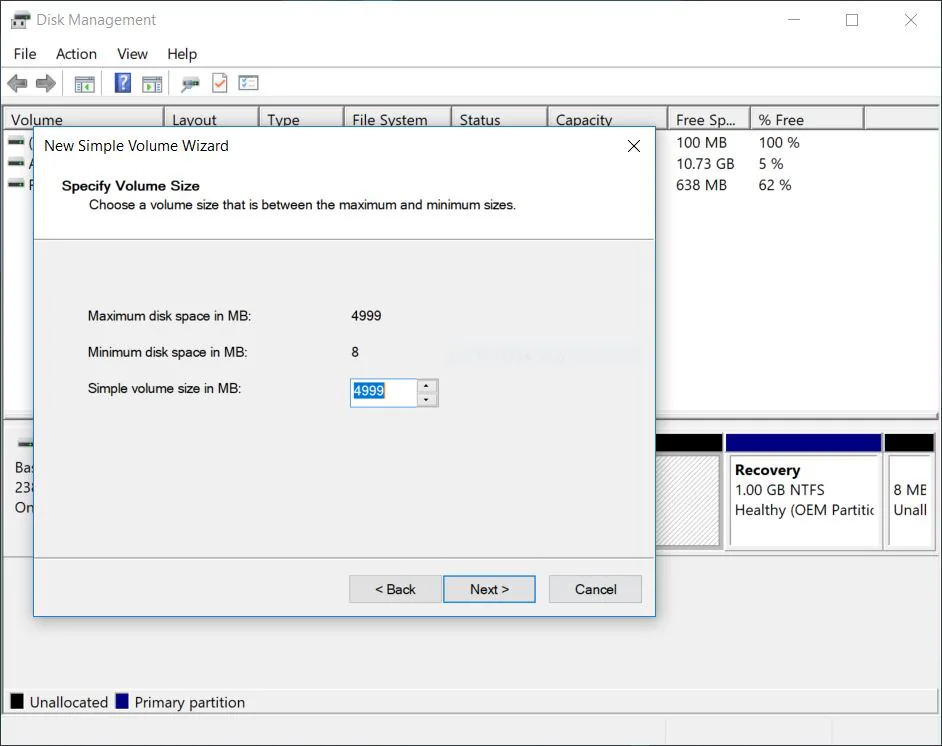Click the blue Primary partition legend swatch

[x=122, y=701]
